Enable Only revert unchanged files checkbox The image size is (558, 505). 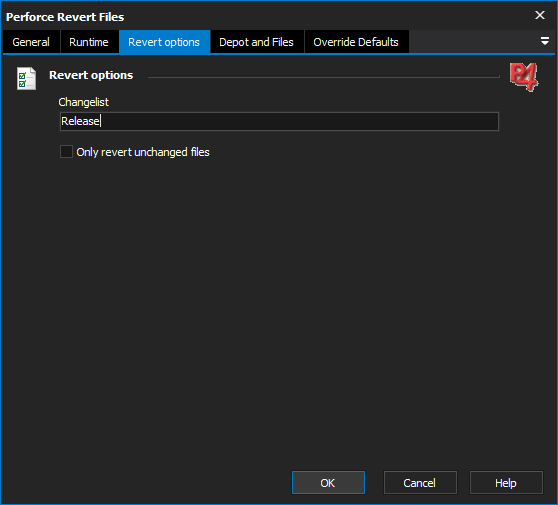[x=67, y=152]
